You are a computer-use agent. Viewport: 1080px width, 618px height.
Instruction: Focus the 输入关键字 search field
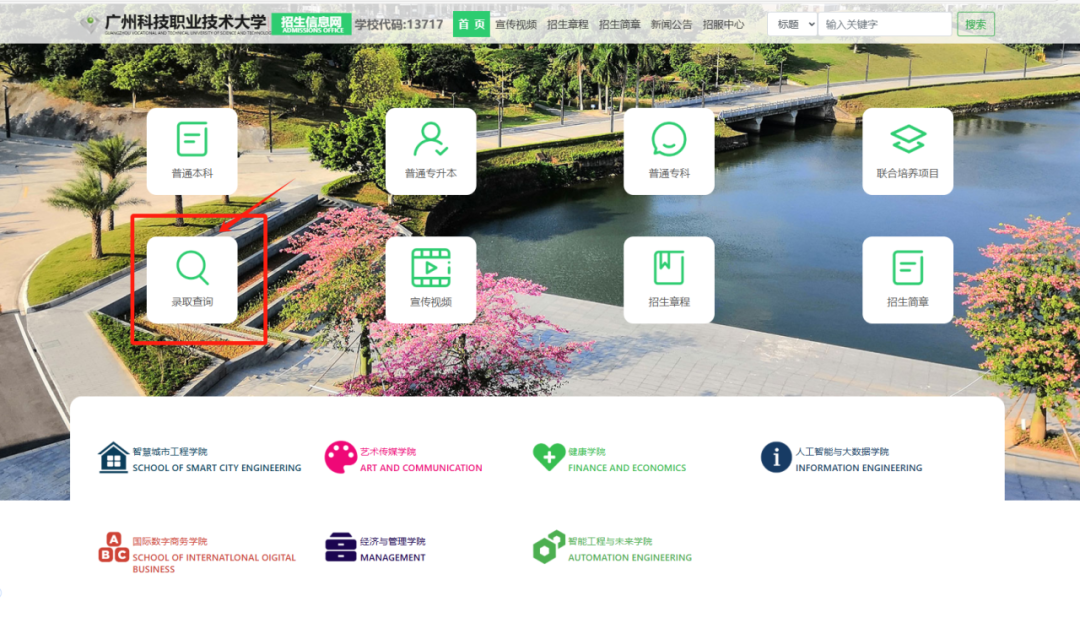coord(884,24)
